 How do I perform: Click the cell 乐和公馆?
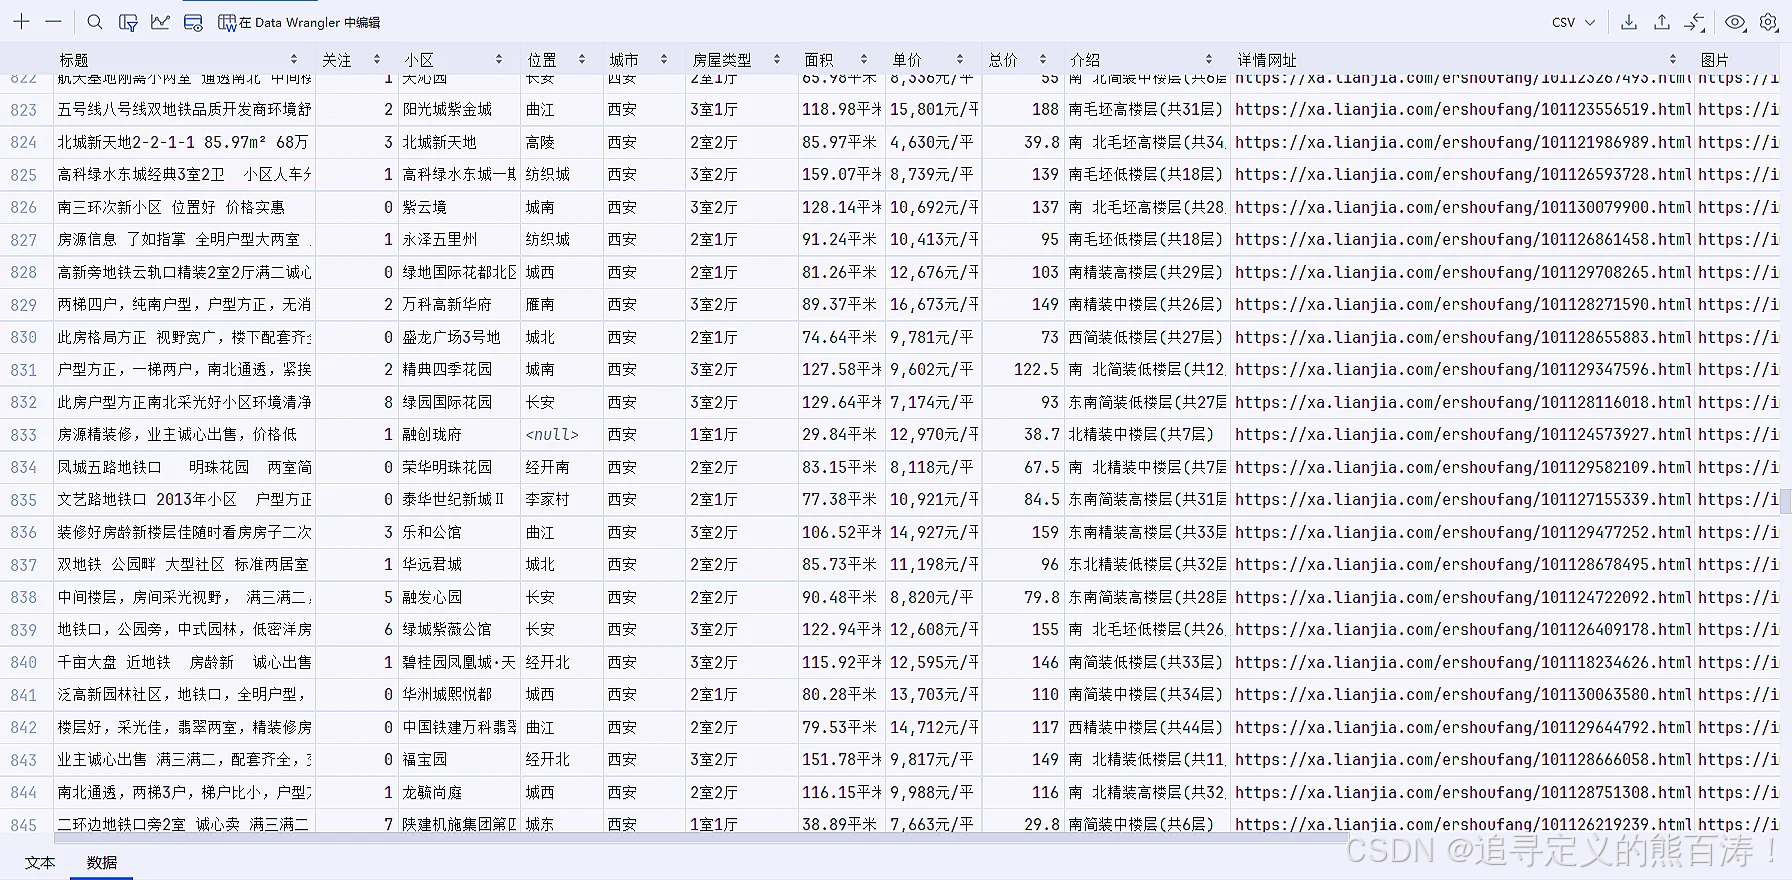(x=459, y=533)
